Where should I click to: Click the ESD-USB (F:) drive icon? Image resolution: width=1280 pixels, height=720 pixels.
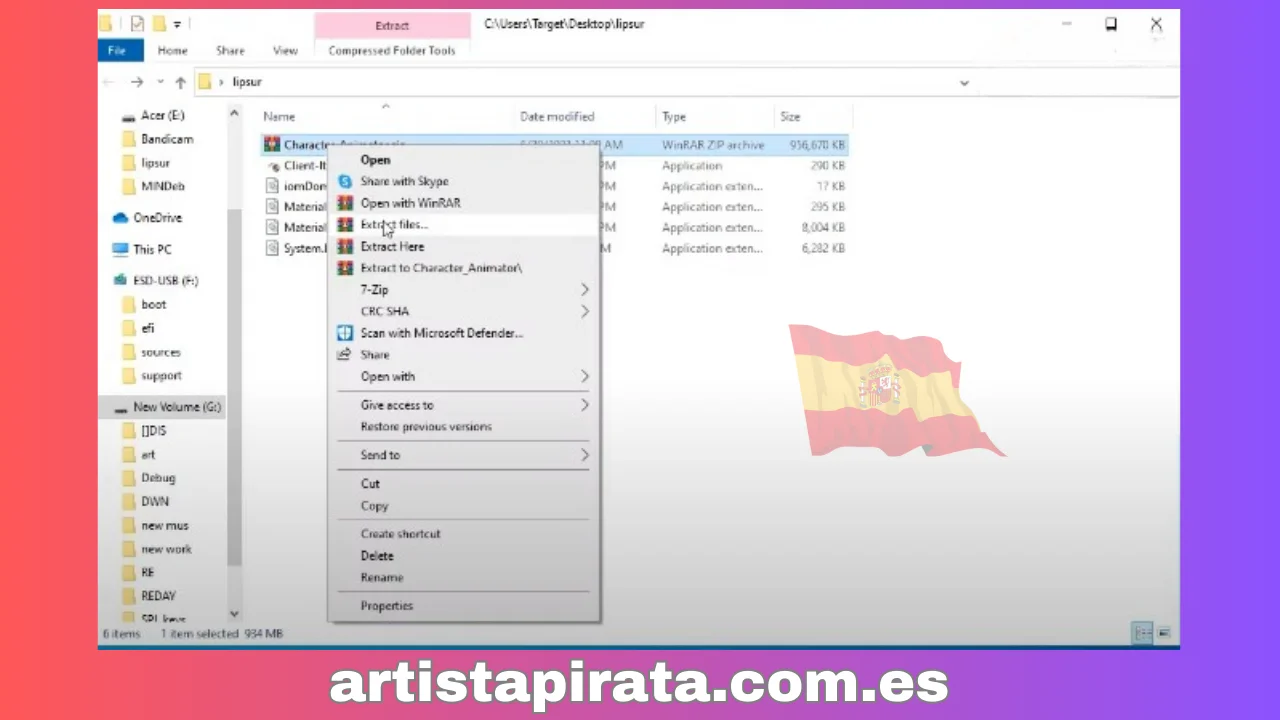[120, 281]
